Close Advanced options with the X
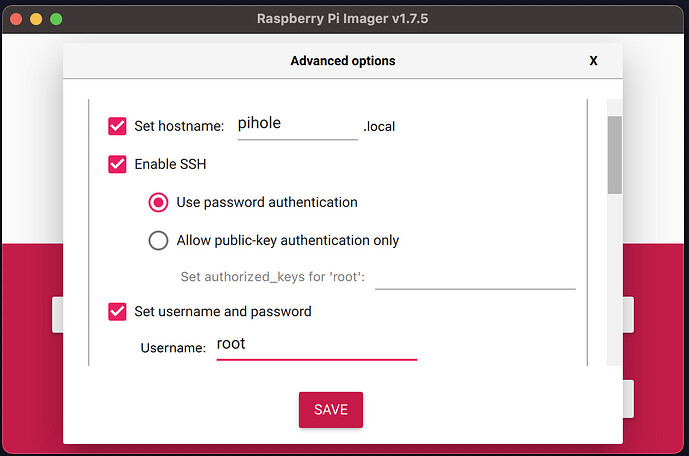Image resolution: width=689 pixels, height=456 pixels. [x=593, y=61]
